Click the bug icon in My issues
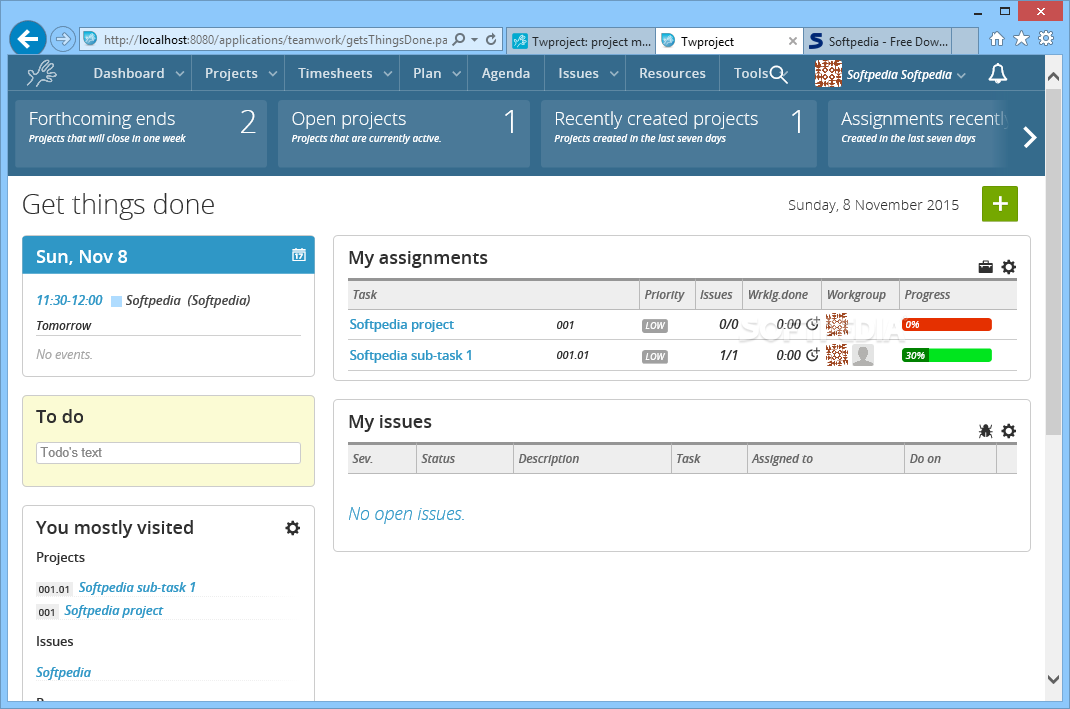The height and width of the screenshot is (709, 1070). [x=985, y=431]
